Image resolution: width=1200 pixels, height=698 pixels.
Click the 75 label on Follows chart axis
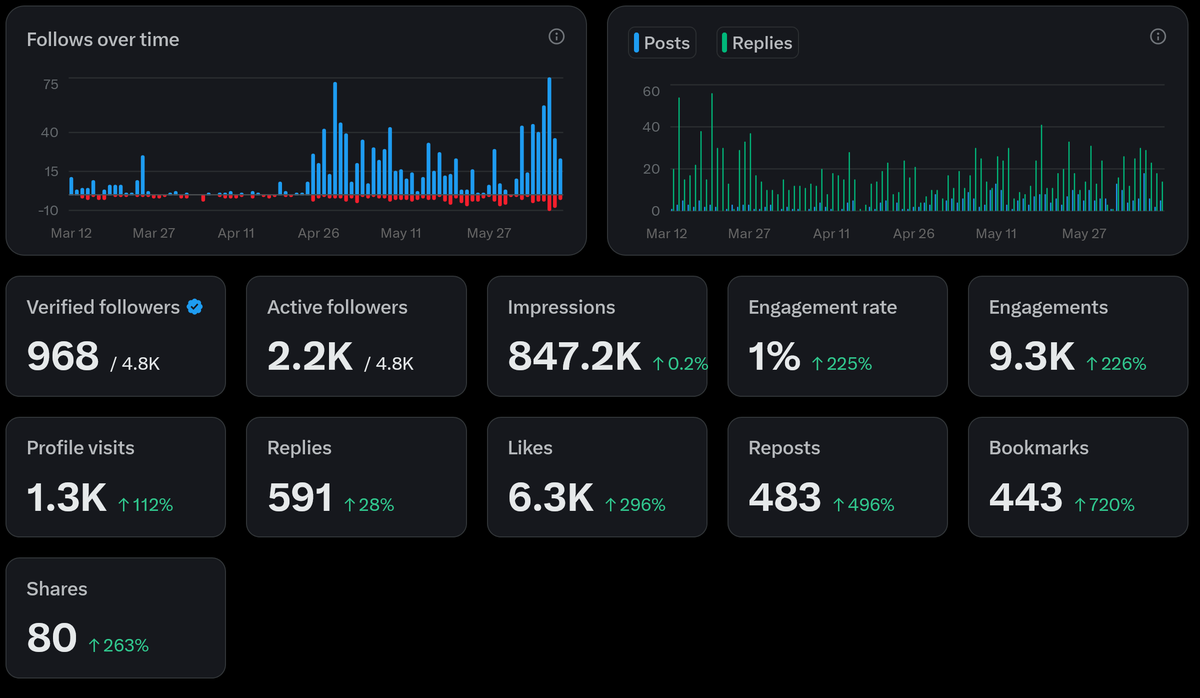tap(51, 85)
